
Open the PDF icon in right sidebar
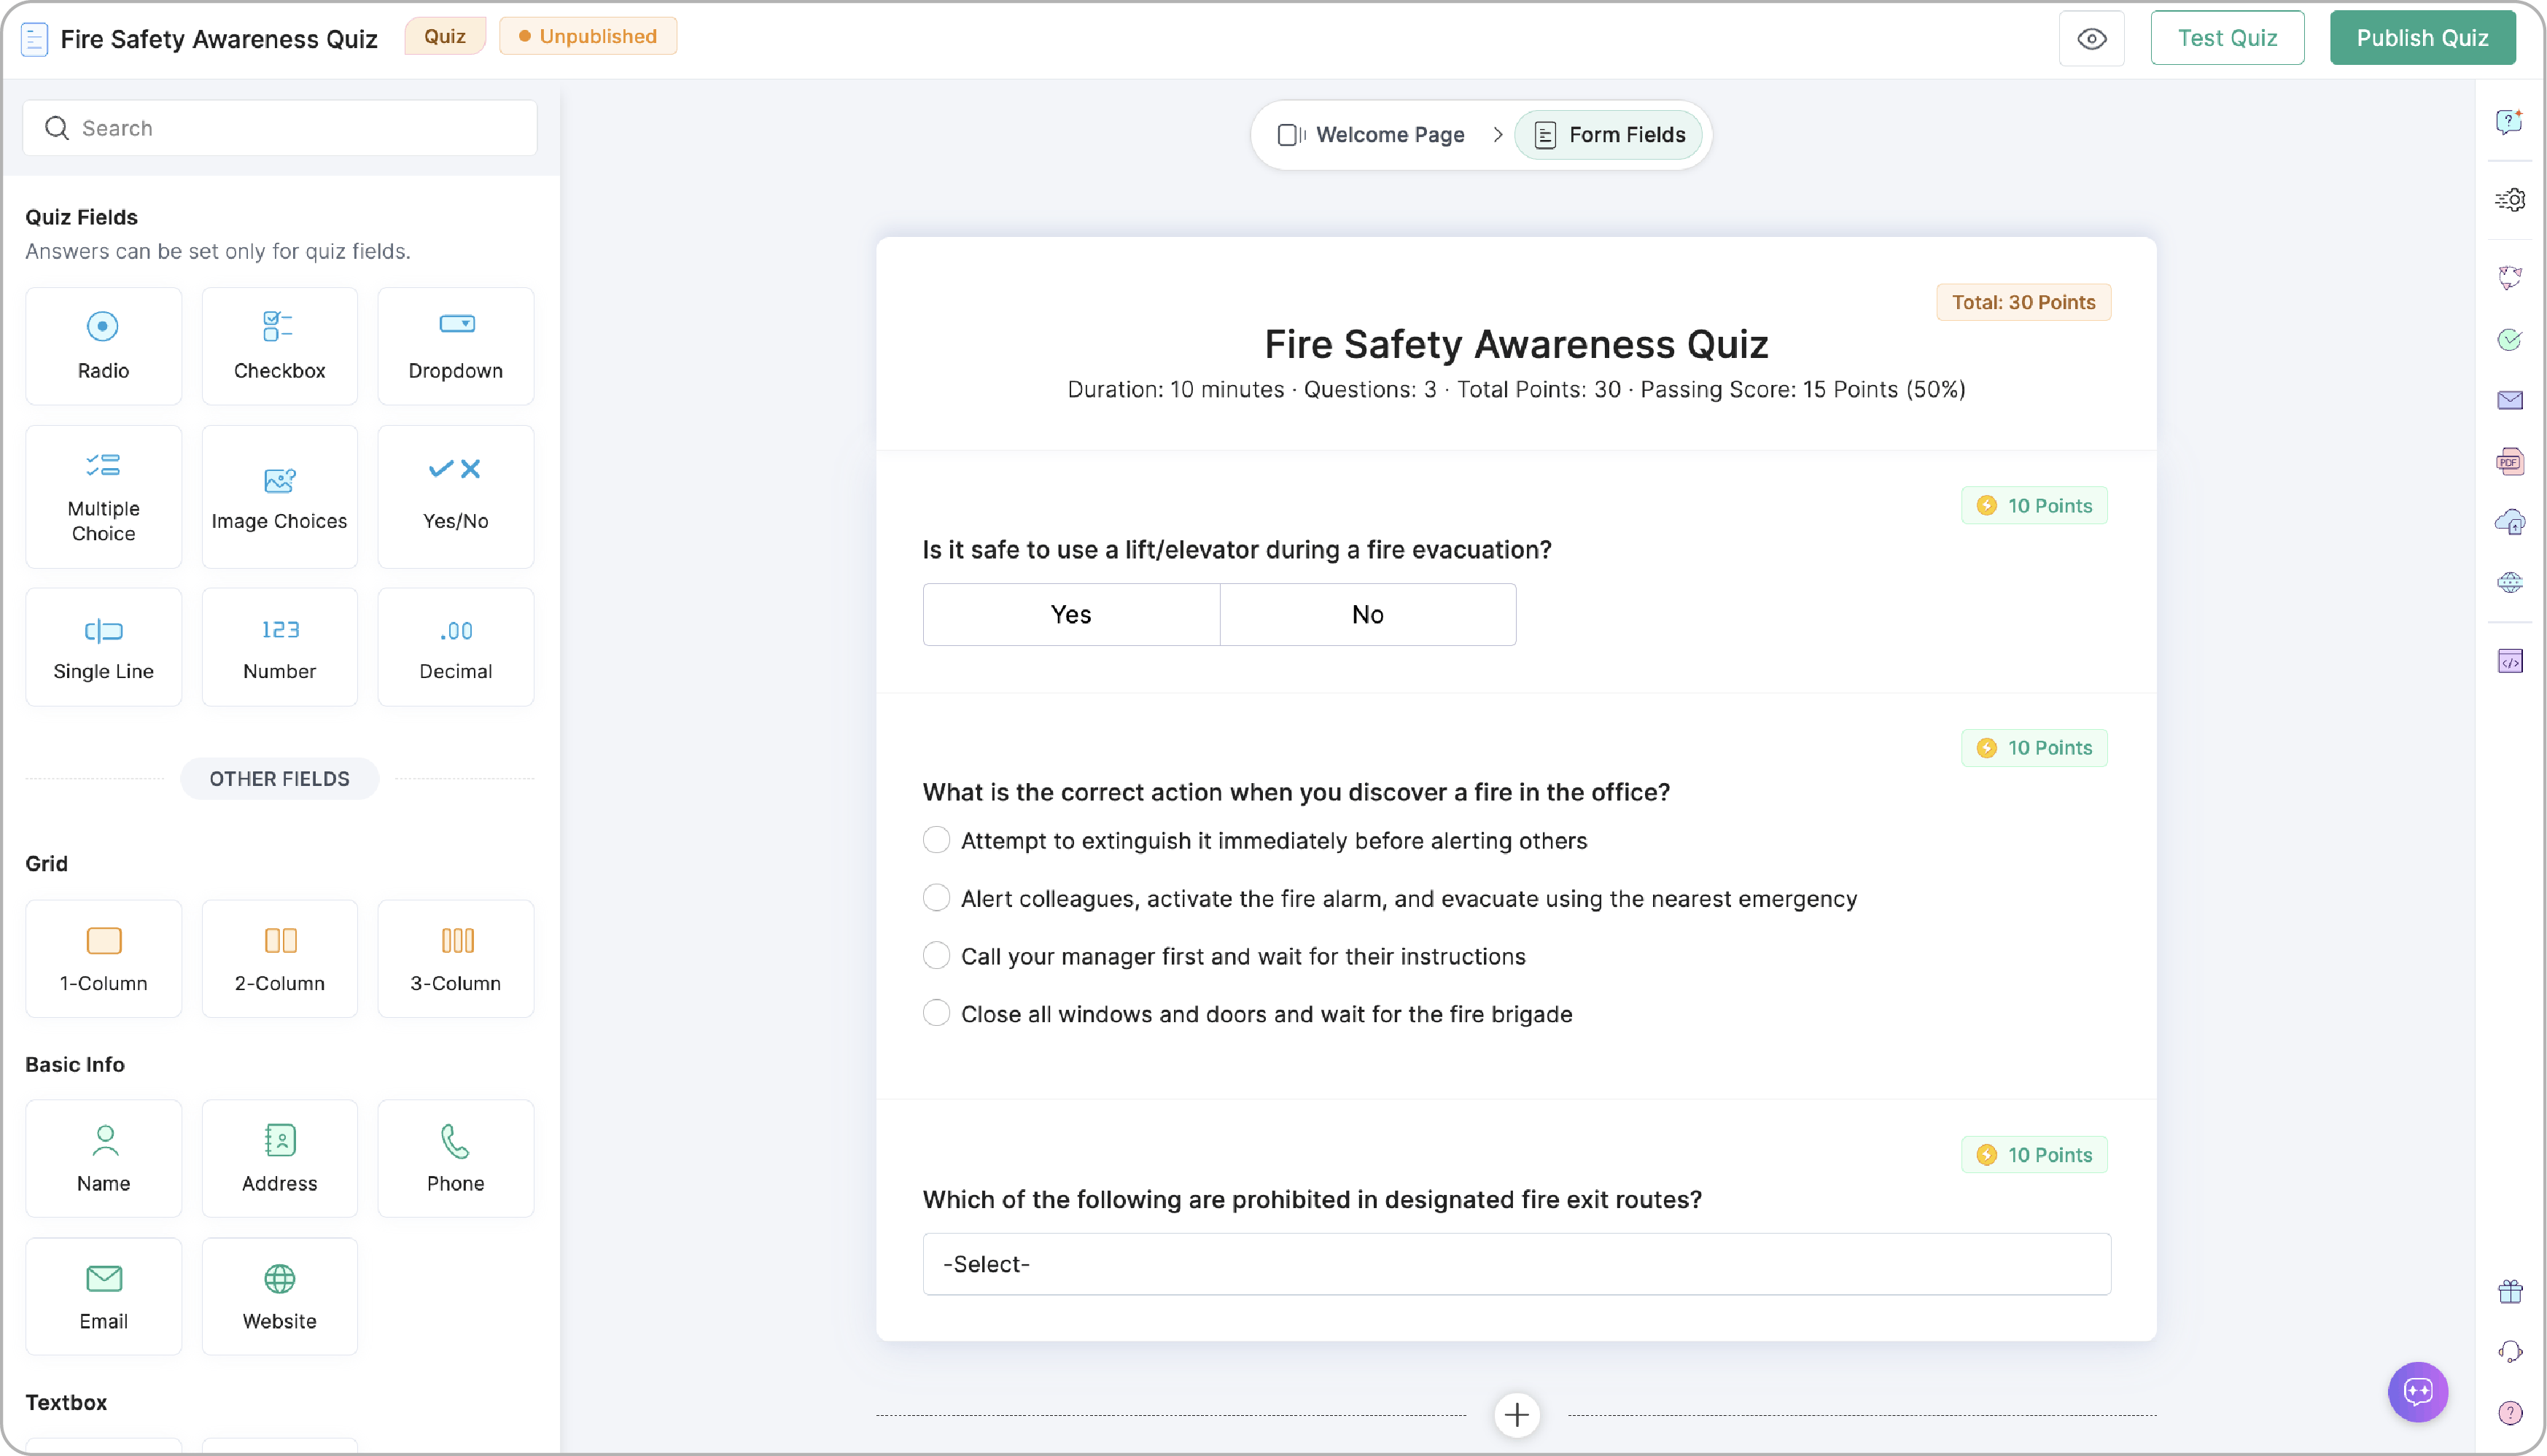[2510, 462]
